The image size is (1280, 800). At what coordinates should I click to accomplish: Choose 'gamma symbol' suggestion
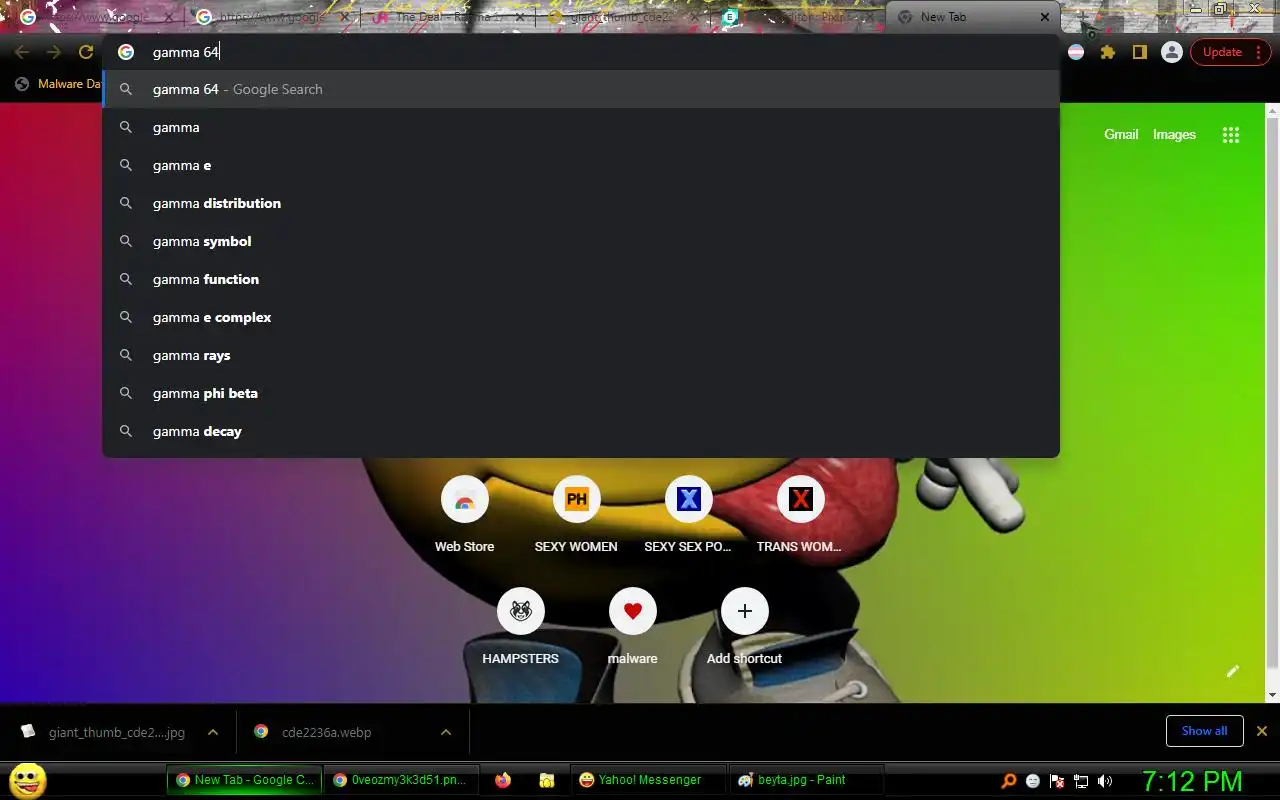coord(581,241)
